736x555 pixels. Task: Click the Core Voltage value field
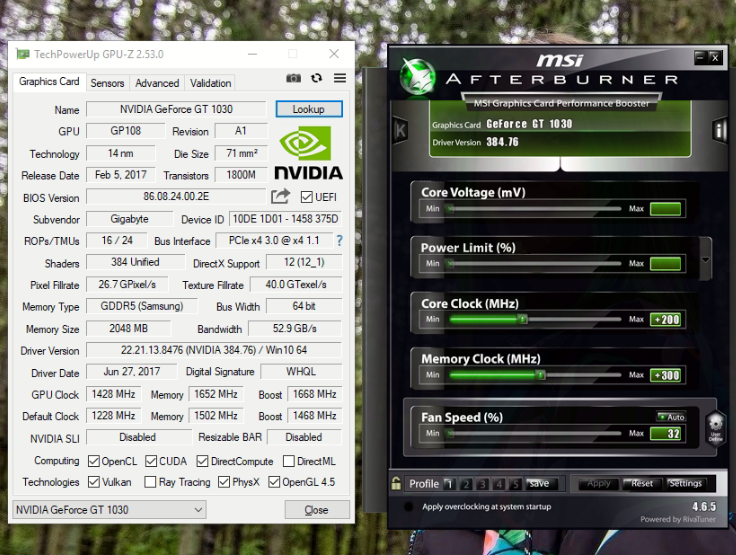[665, 208]
